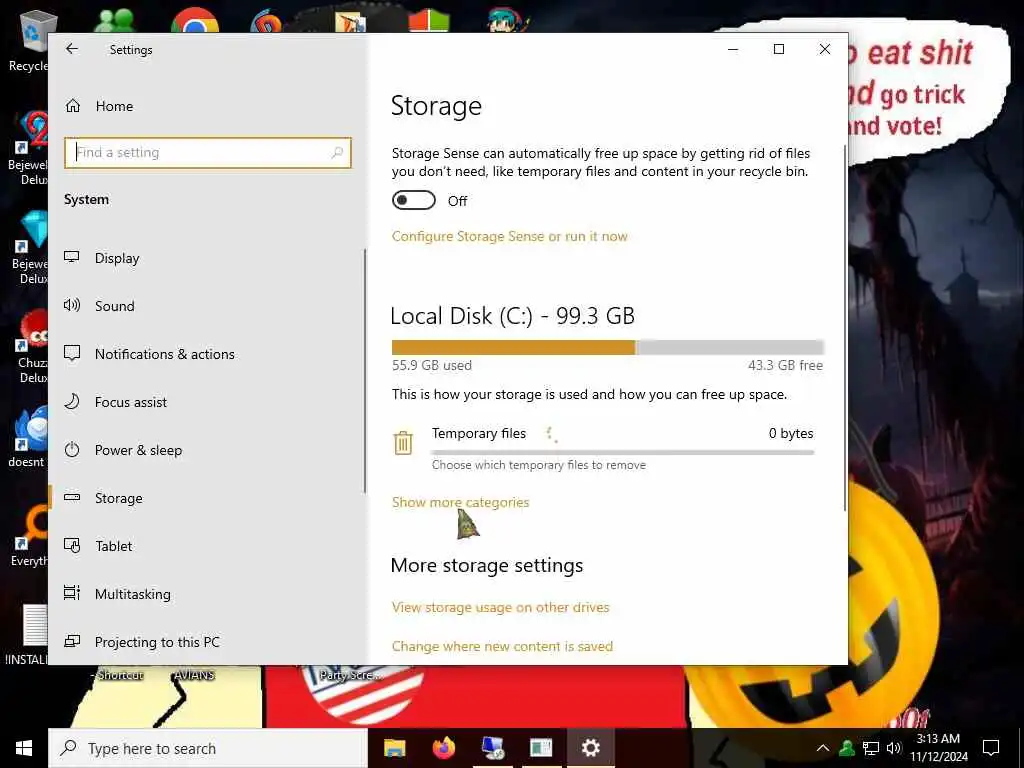
Task: Click the Settings gear taskbar icon
Action: (590, 748)
